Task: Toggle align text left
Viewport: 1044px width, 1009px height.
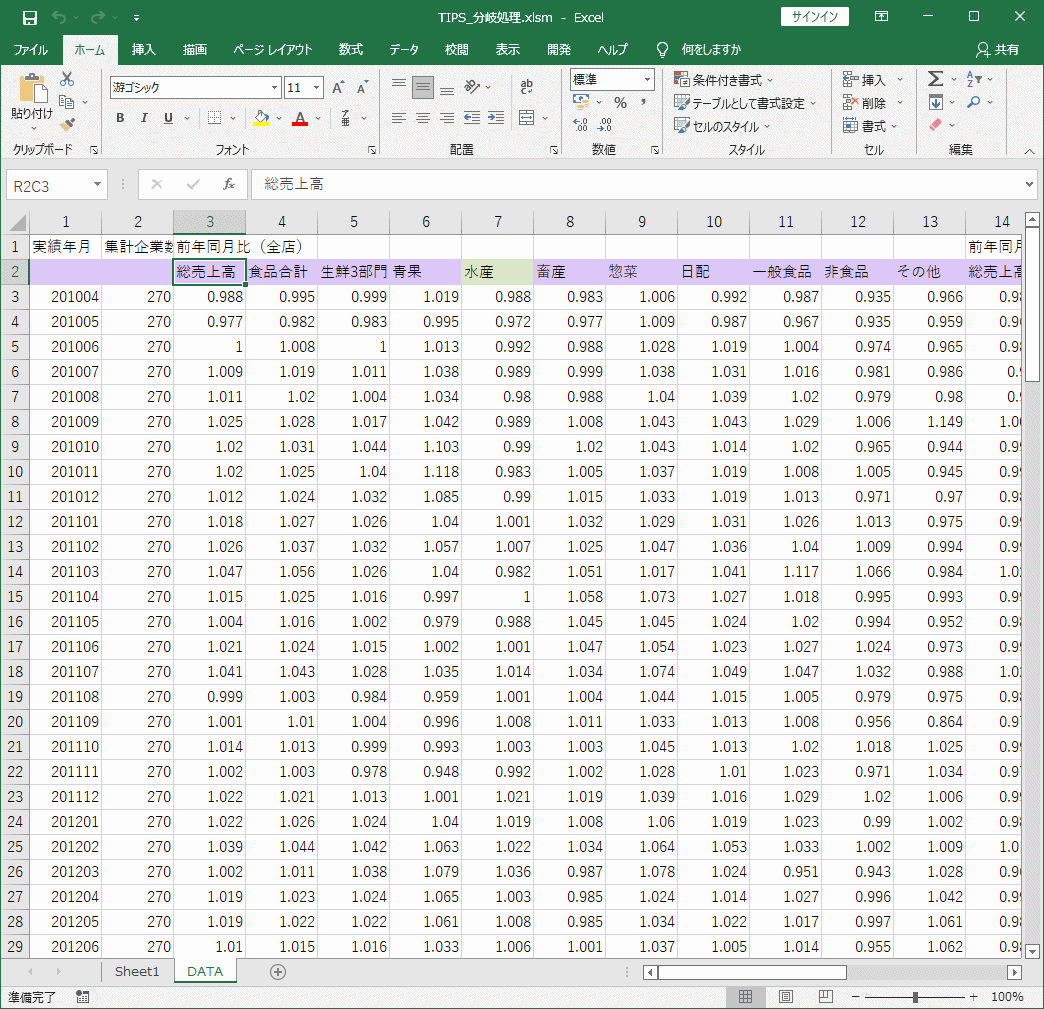Action: tap(399, 118)
